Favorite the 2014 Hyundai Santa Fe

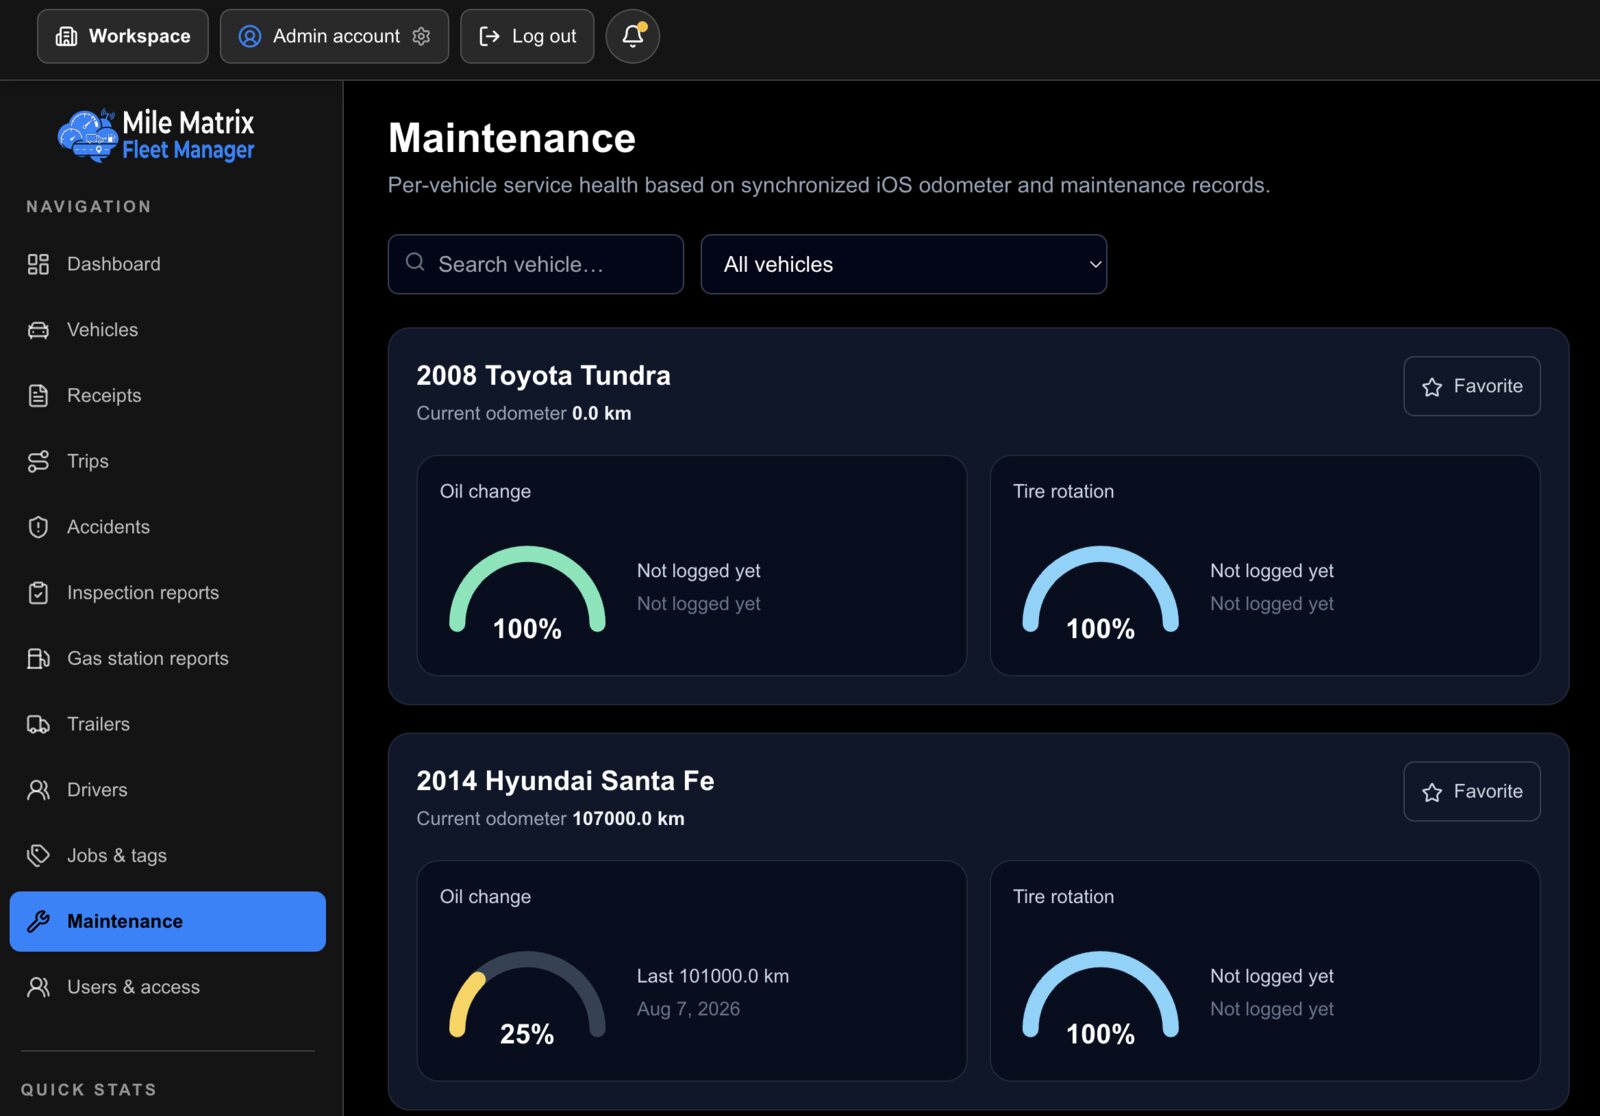pyautogui.click(x=1471, y=792)
